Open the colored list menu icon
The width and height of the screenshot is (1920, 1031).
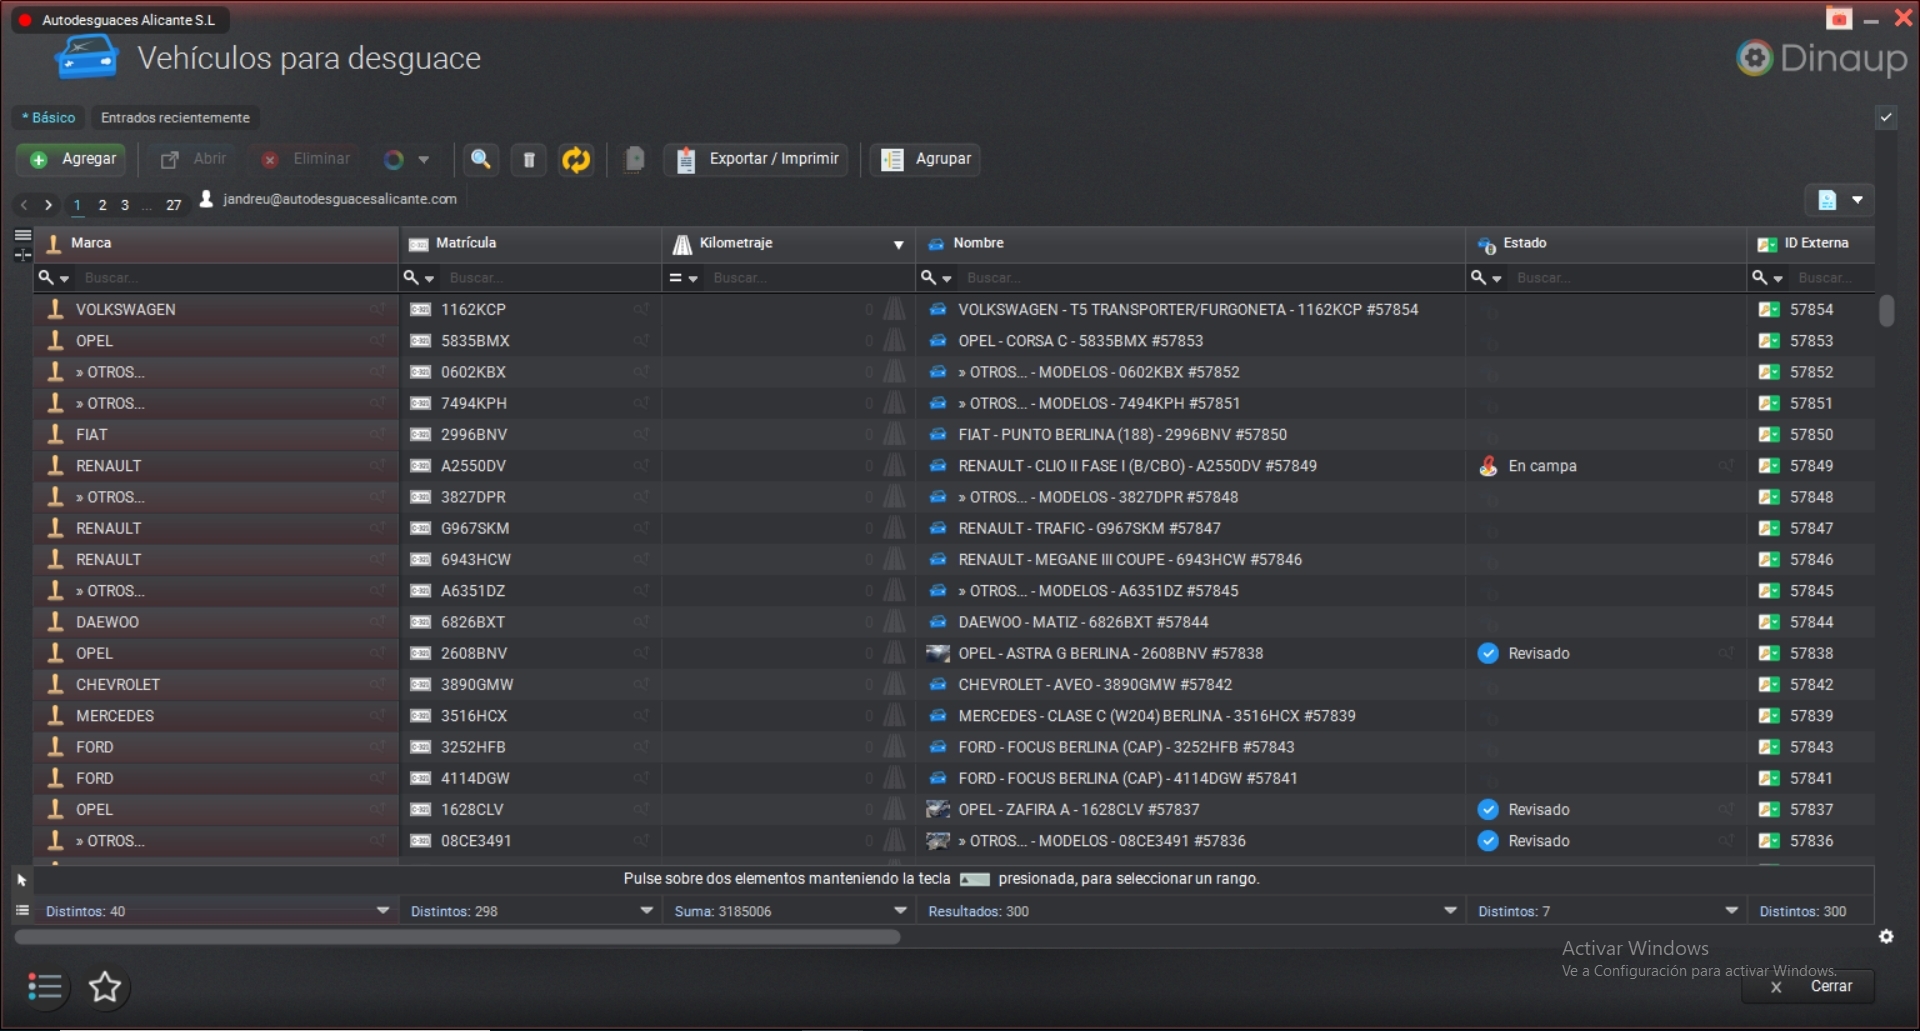44,987
